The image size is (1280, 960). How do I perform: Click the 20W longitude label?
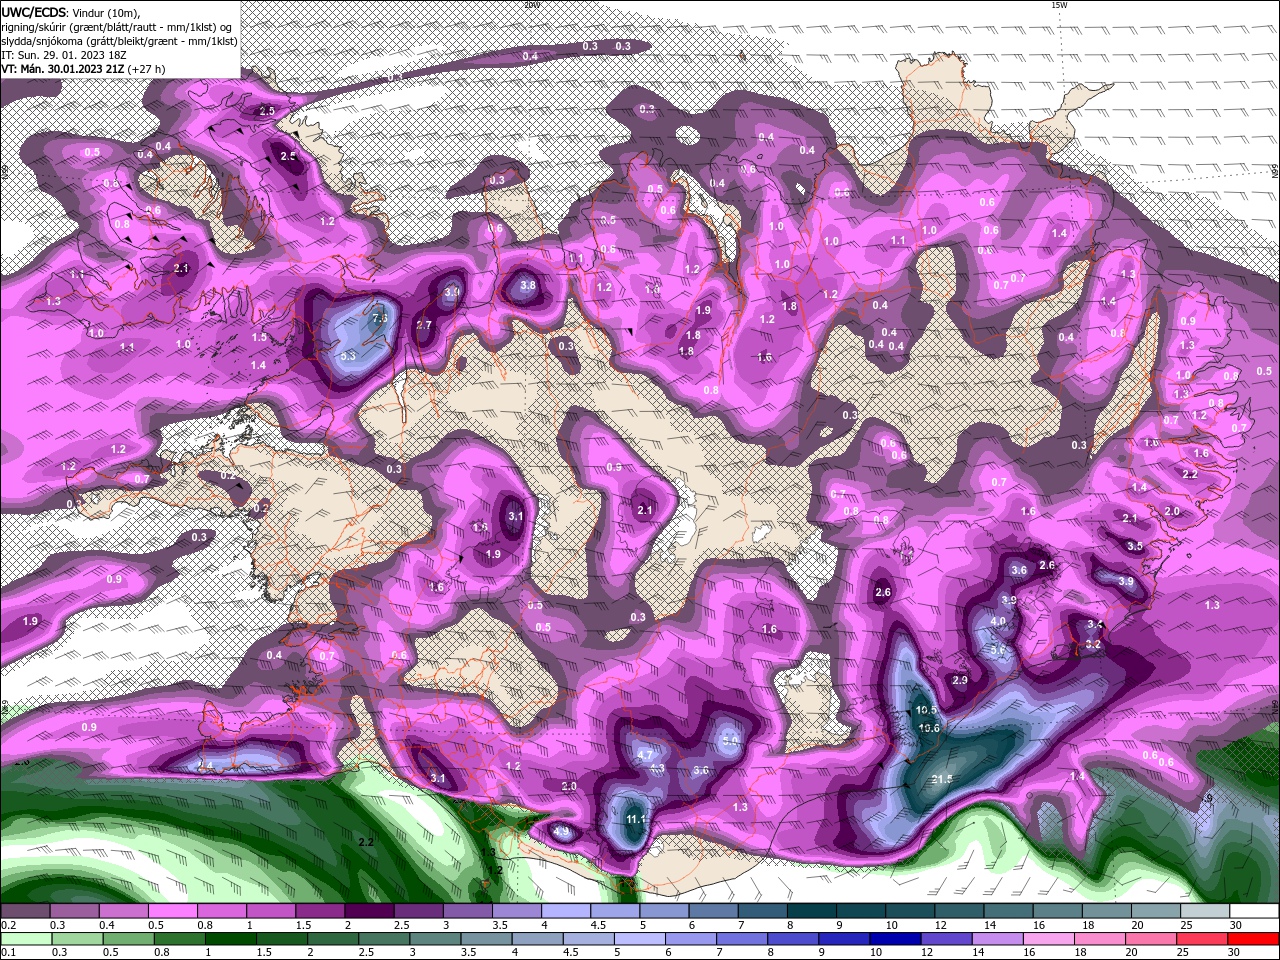(x=531, y=5)
